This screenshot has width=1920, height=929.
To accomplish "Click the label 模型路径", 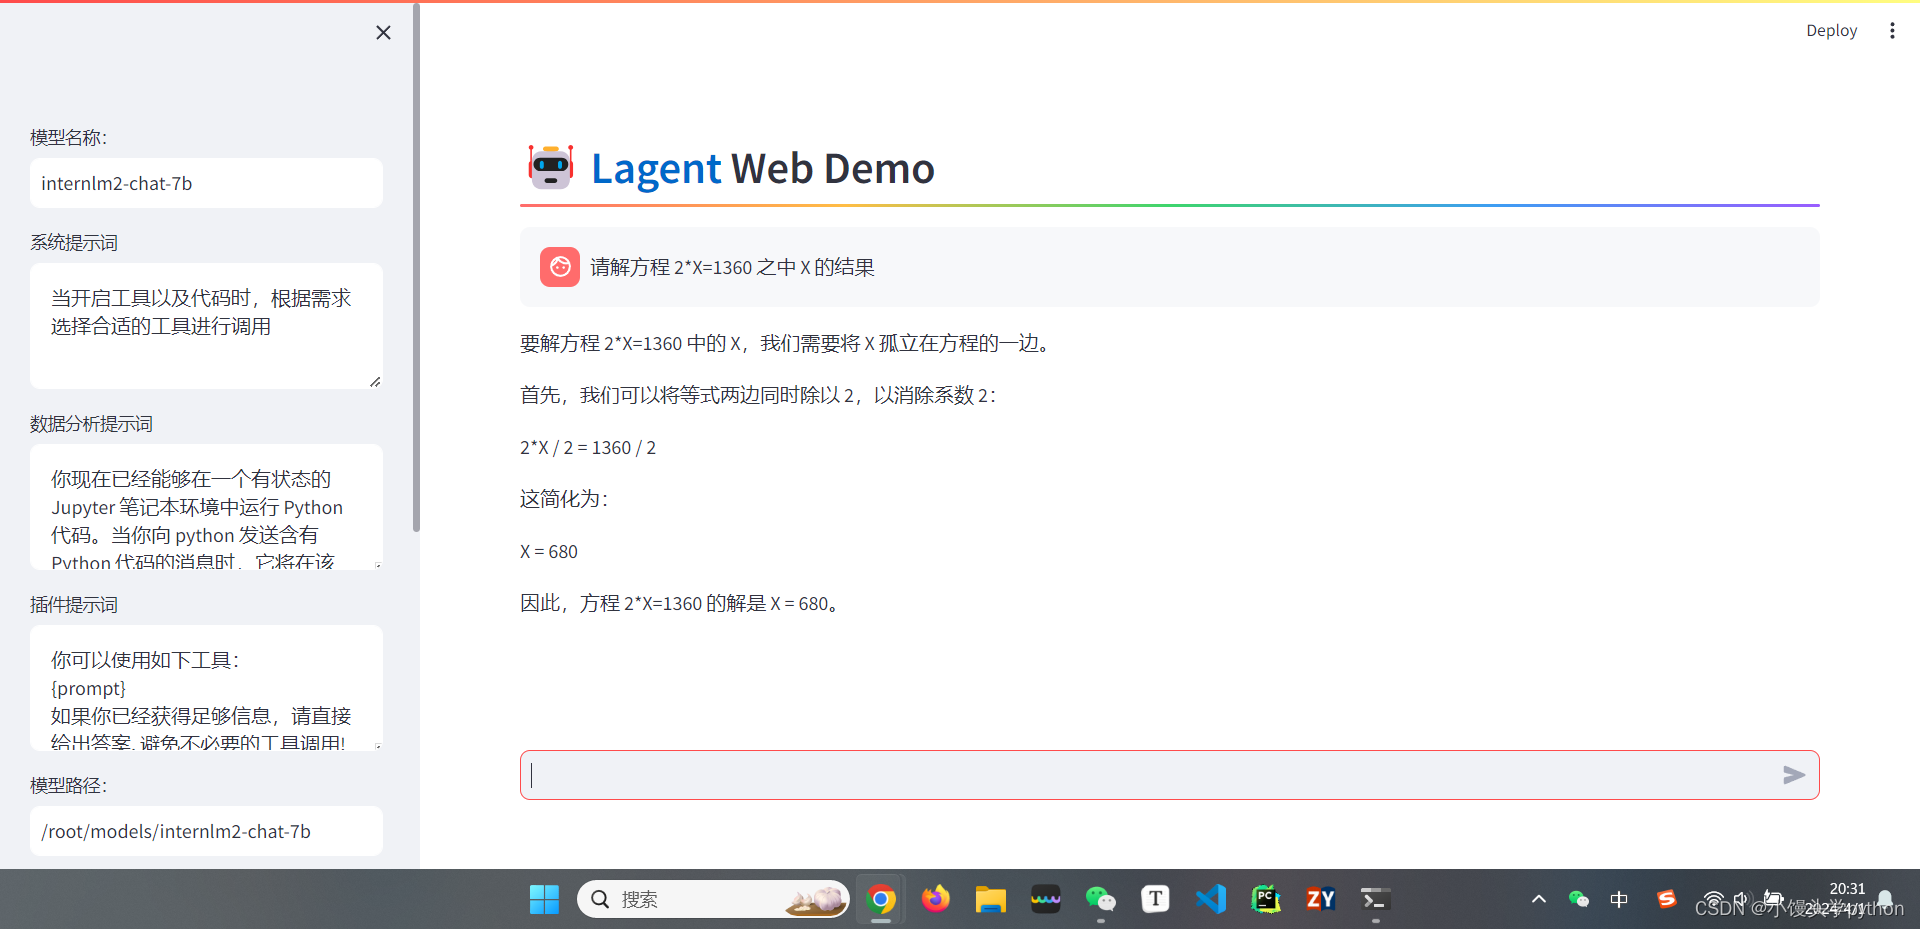I will tap(68, 785).
